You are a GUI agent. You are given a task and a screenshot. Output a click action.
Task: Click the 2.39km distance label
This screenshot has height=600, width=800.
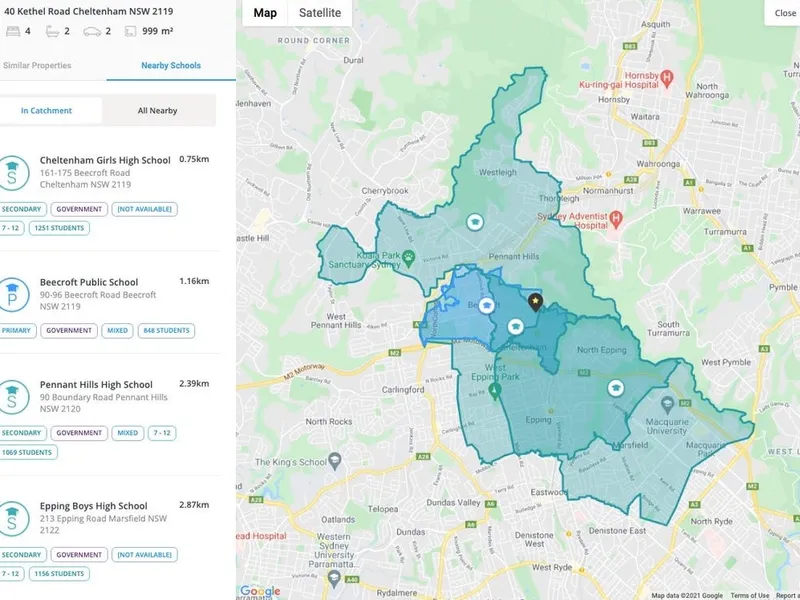pyautogui.click(x=194, y=384)
